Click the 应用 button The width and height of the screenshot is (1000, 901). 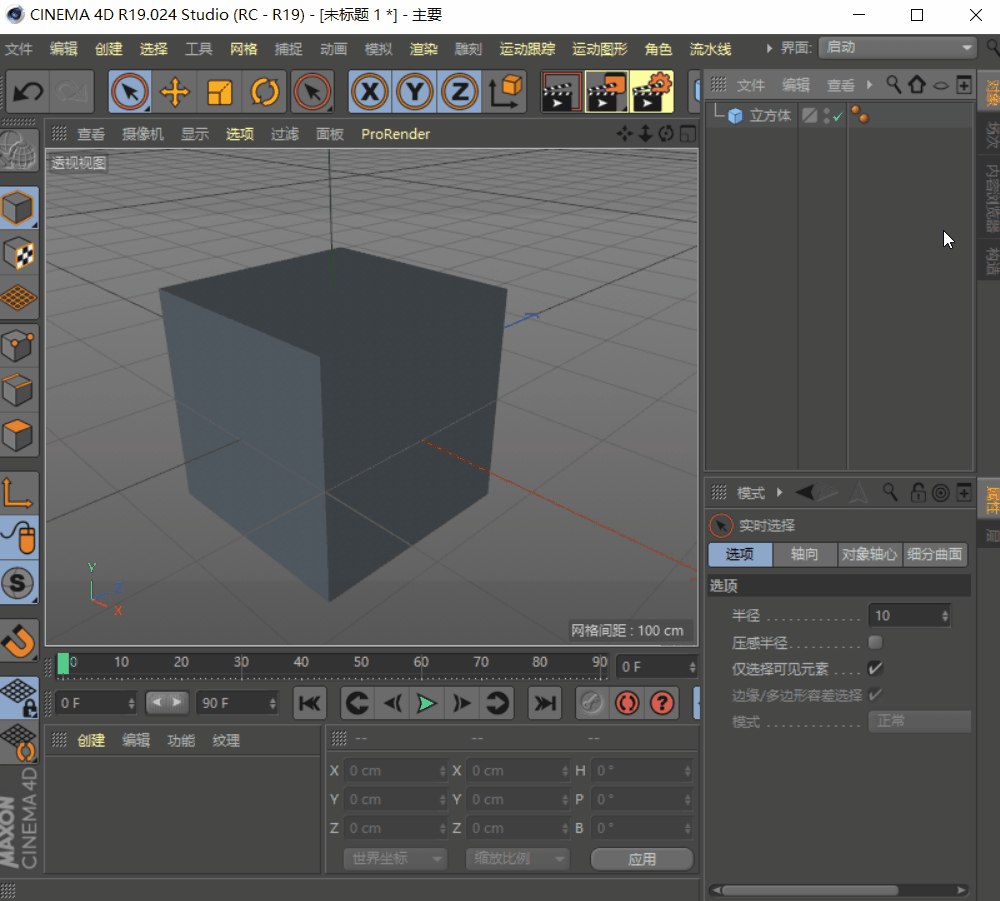642,859
